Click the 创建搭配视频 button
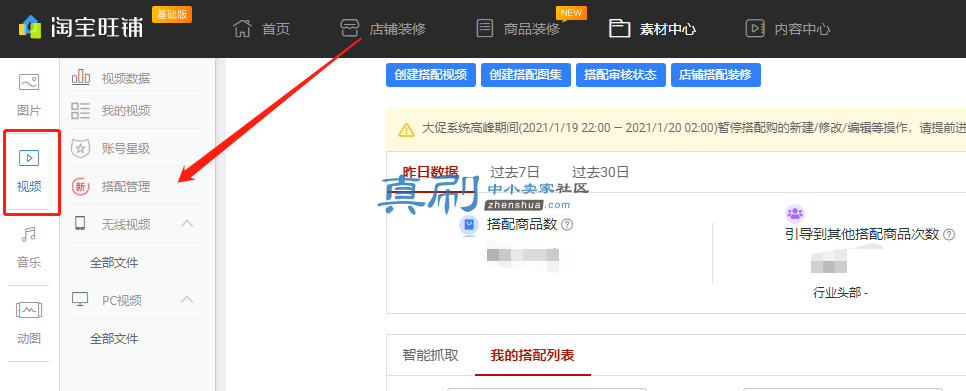The height and width of the screenshot is (391, 966). point(431,75)
